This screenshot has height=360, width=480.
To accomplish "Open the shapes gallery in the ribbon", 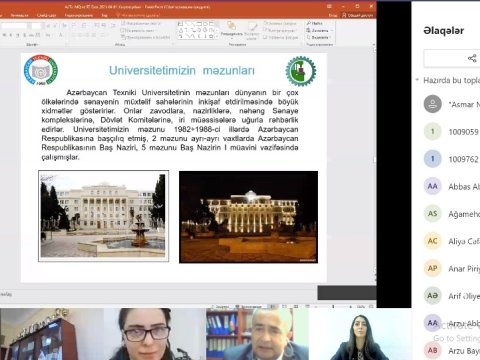I will click(x=197, y=30).
